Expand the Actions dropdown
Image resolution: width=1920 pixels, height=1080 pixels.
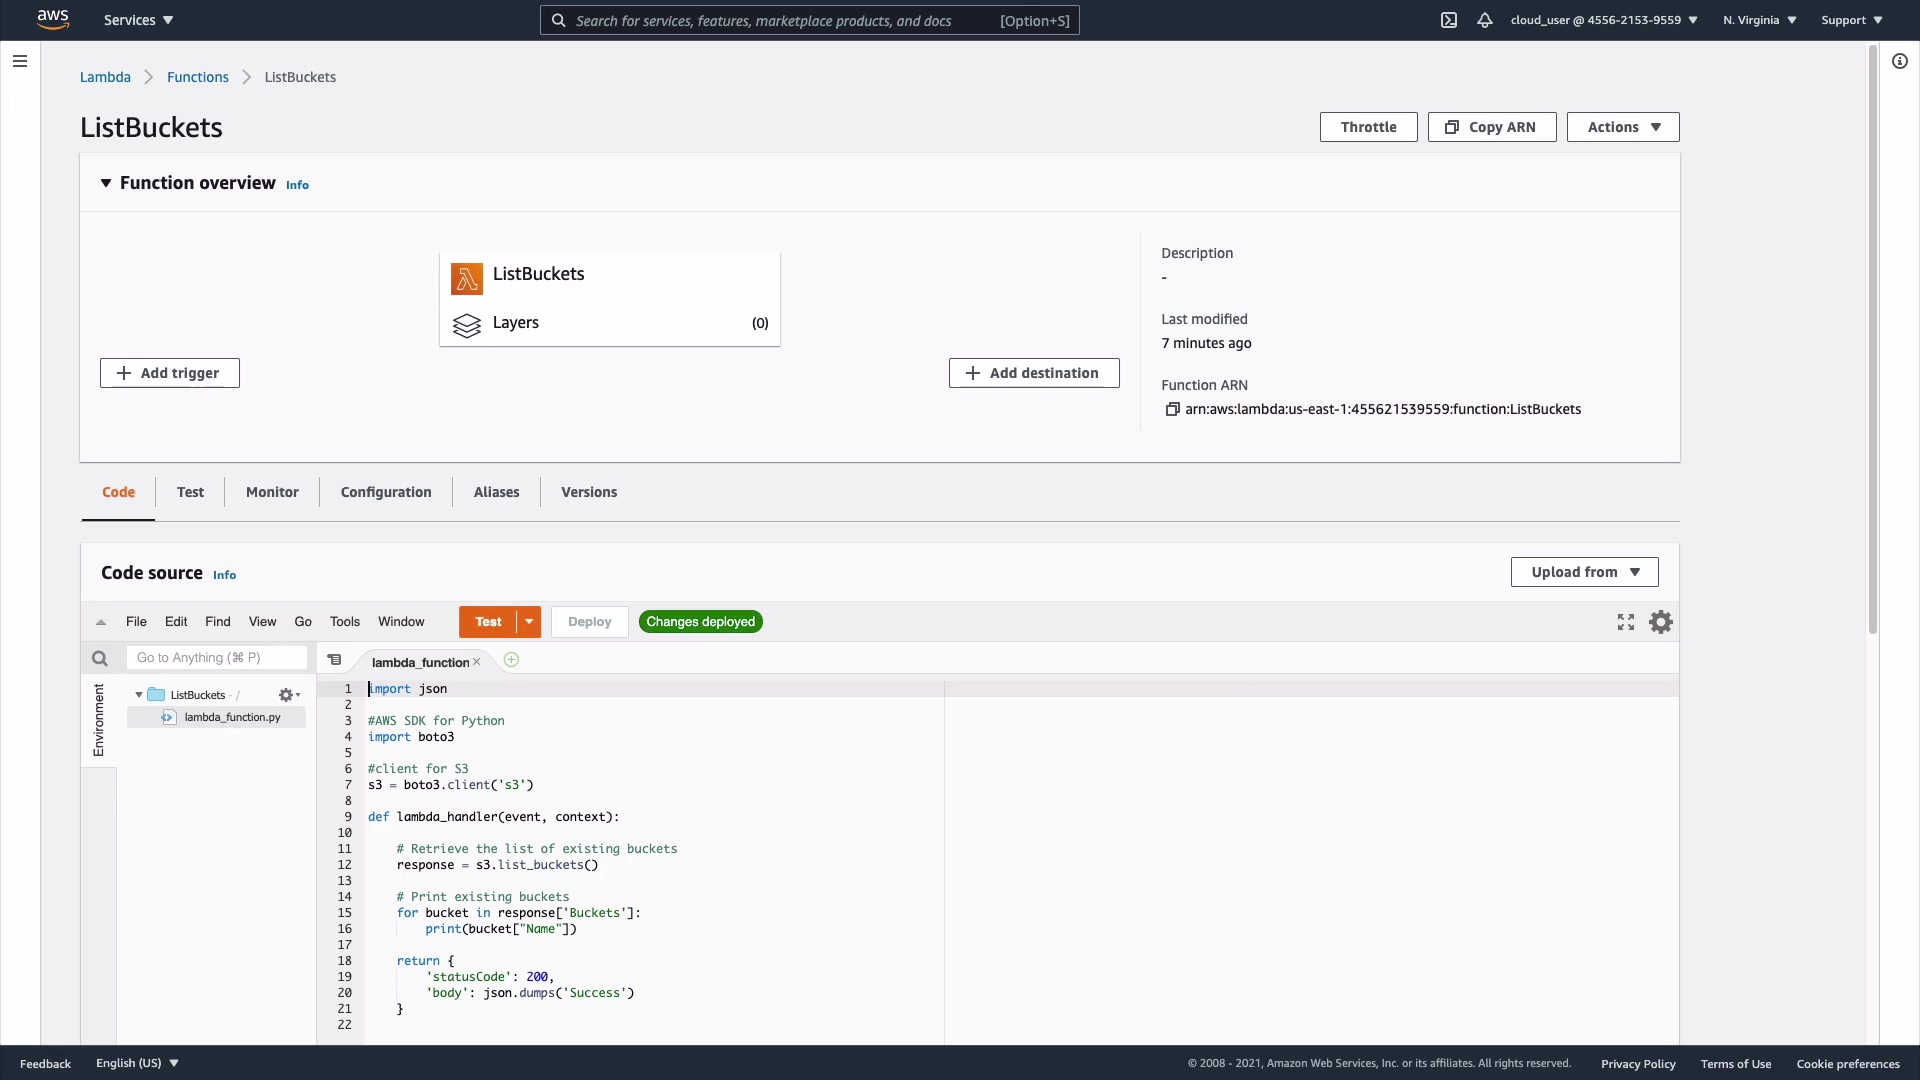(1622, 127)
